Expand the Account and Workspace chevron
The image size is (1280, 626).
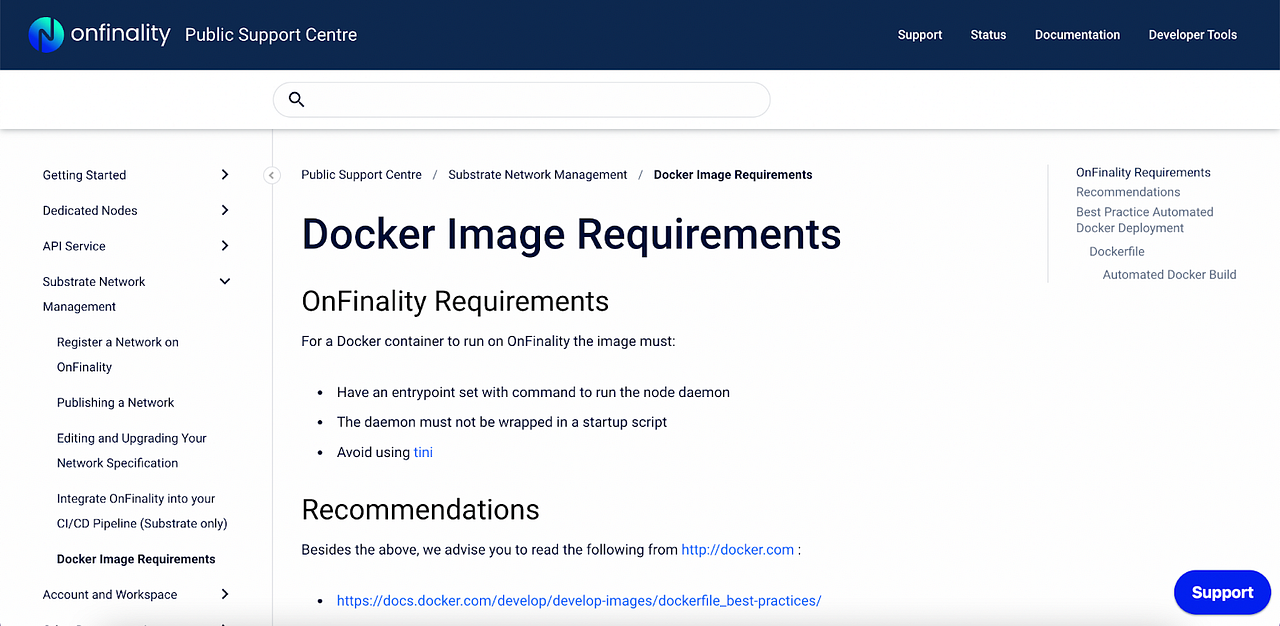click(x=225, y=594)
